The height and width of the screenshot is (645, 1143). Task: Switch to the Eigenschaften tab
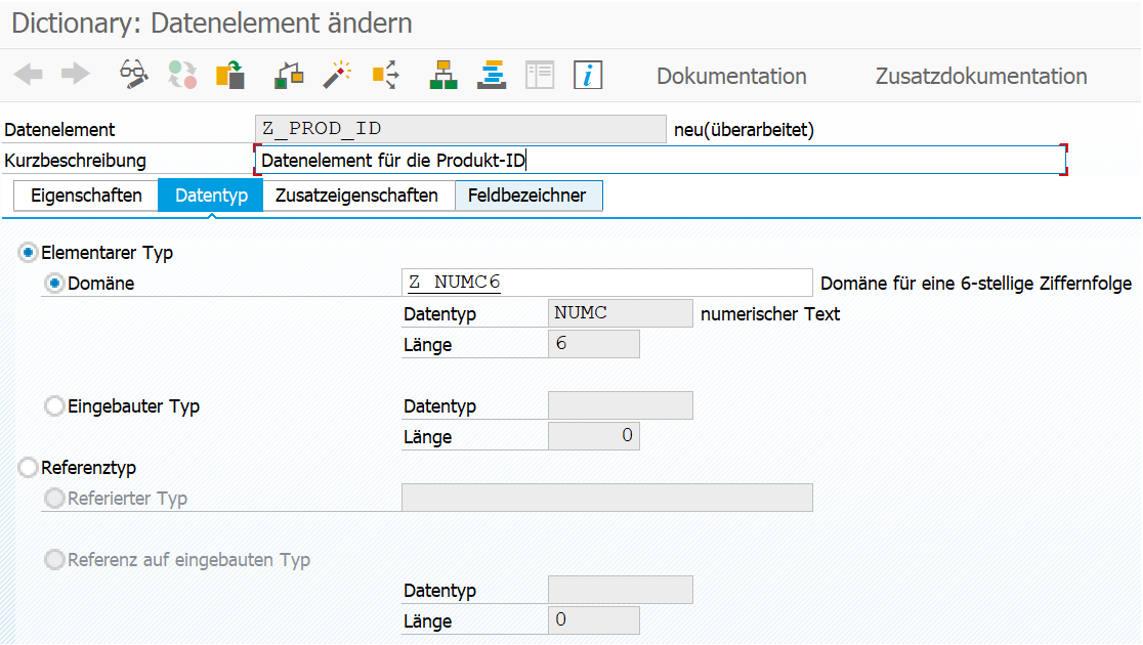point(86,195)
